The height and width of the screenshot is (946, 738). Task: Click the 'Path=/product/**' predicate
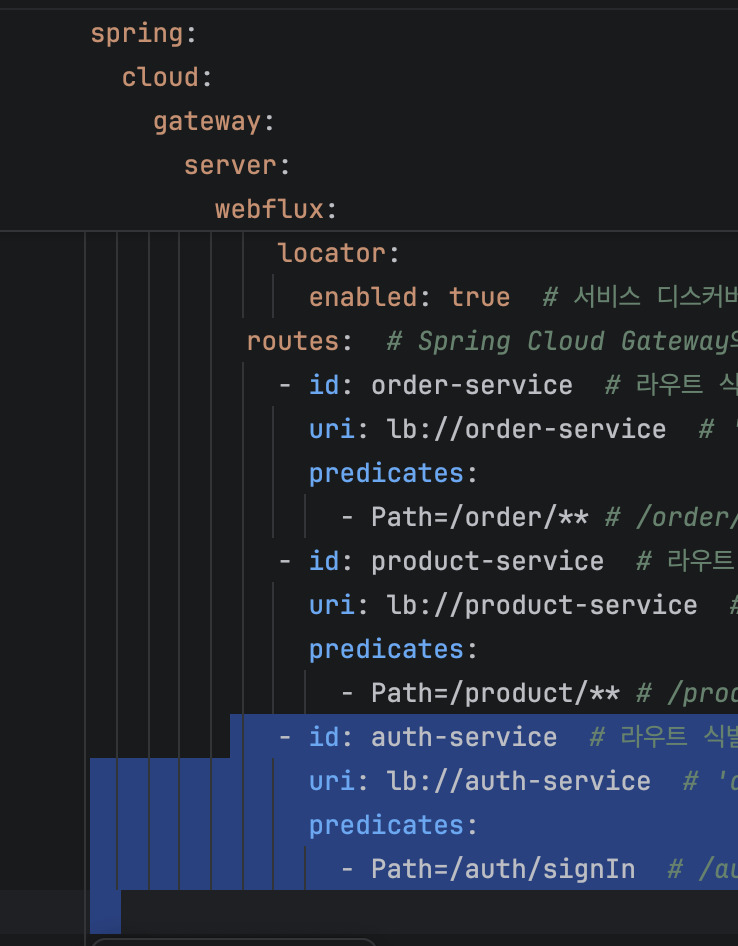pos(495,693)
